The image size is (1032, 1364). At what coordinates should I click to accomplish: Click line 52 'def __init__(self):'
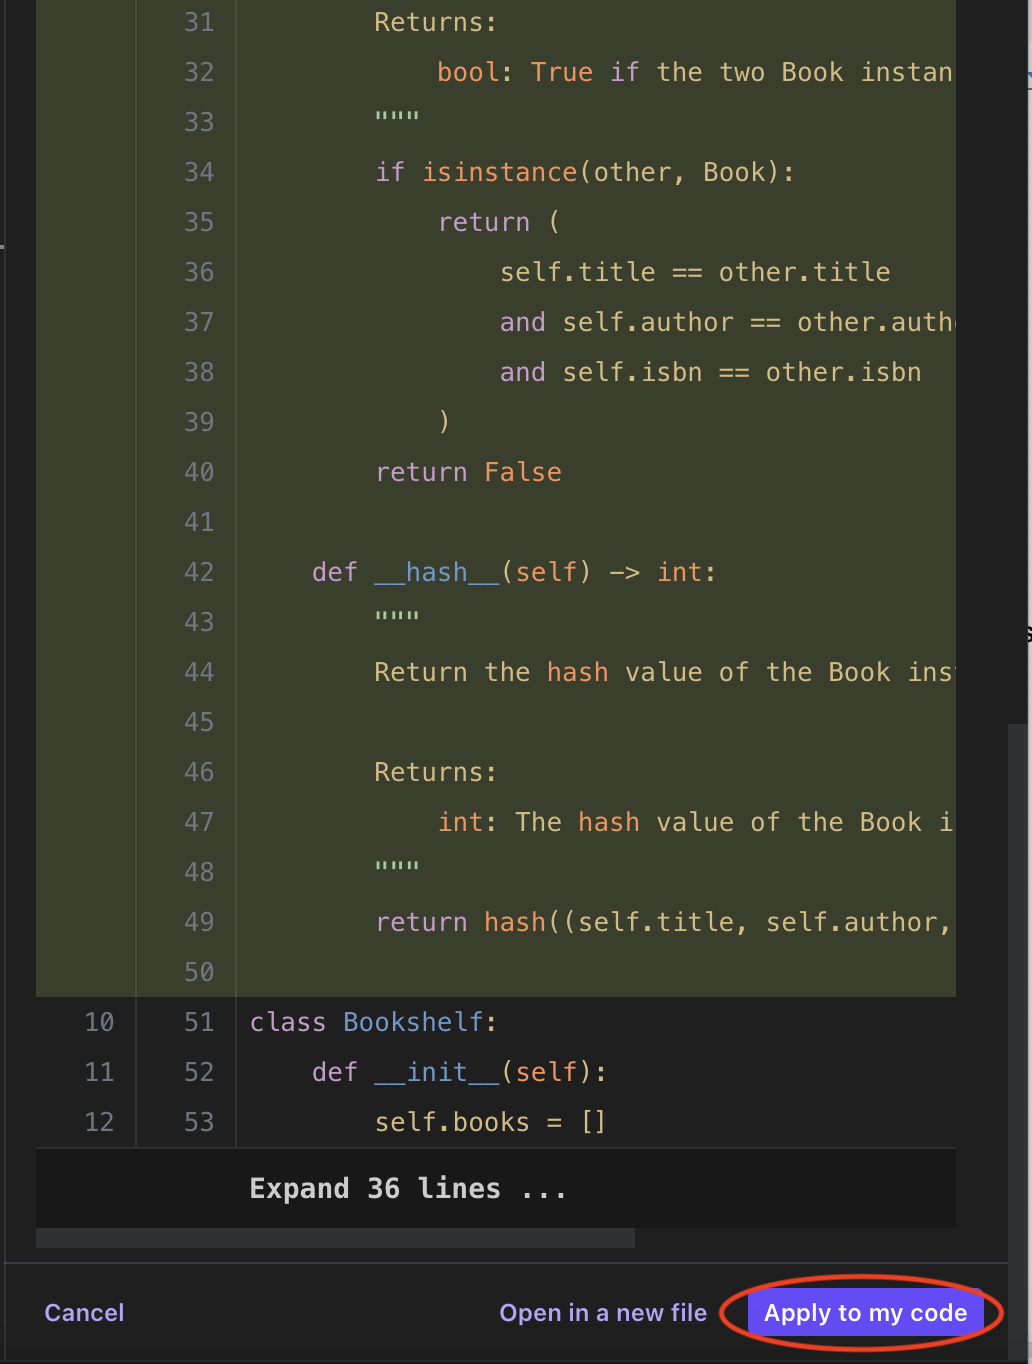[459, 1072]
